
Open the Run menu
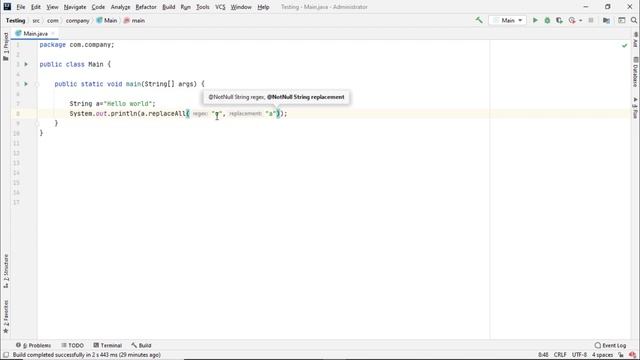pos(186,7)
